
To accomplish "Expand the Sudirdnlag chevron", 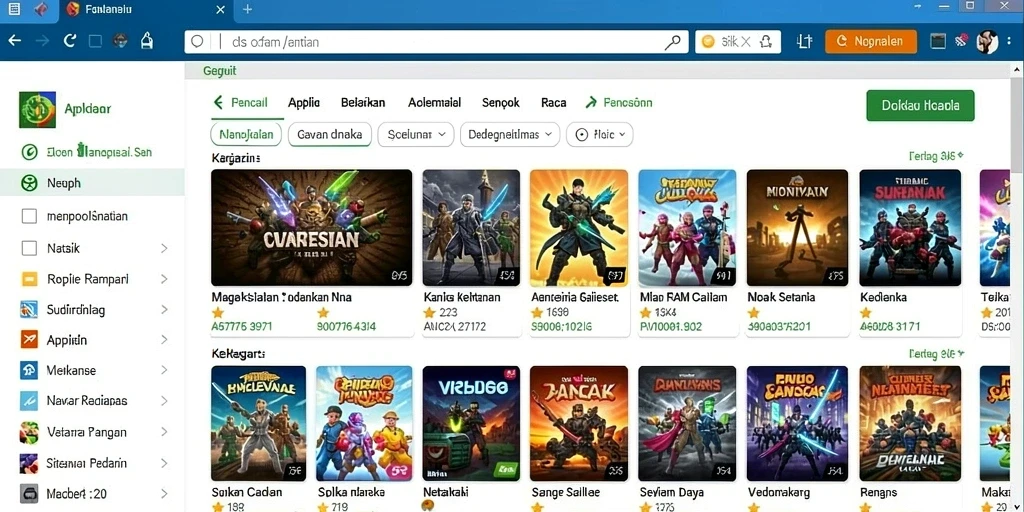I will [164, 310].
